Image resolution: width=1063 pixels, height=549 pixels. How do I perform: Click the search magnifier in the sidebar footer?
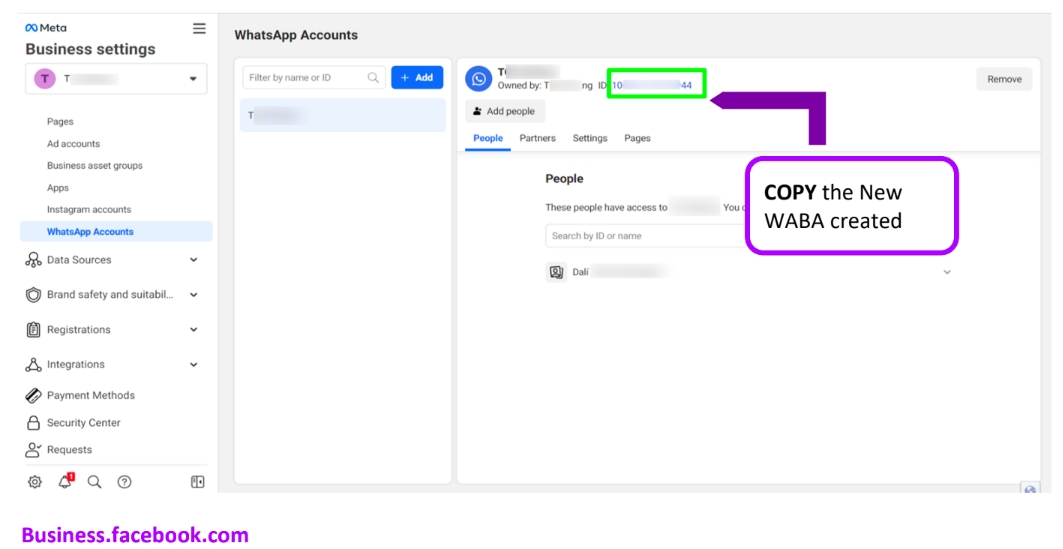[94, 482]
